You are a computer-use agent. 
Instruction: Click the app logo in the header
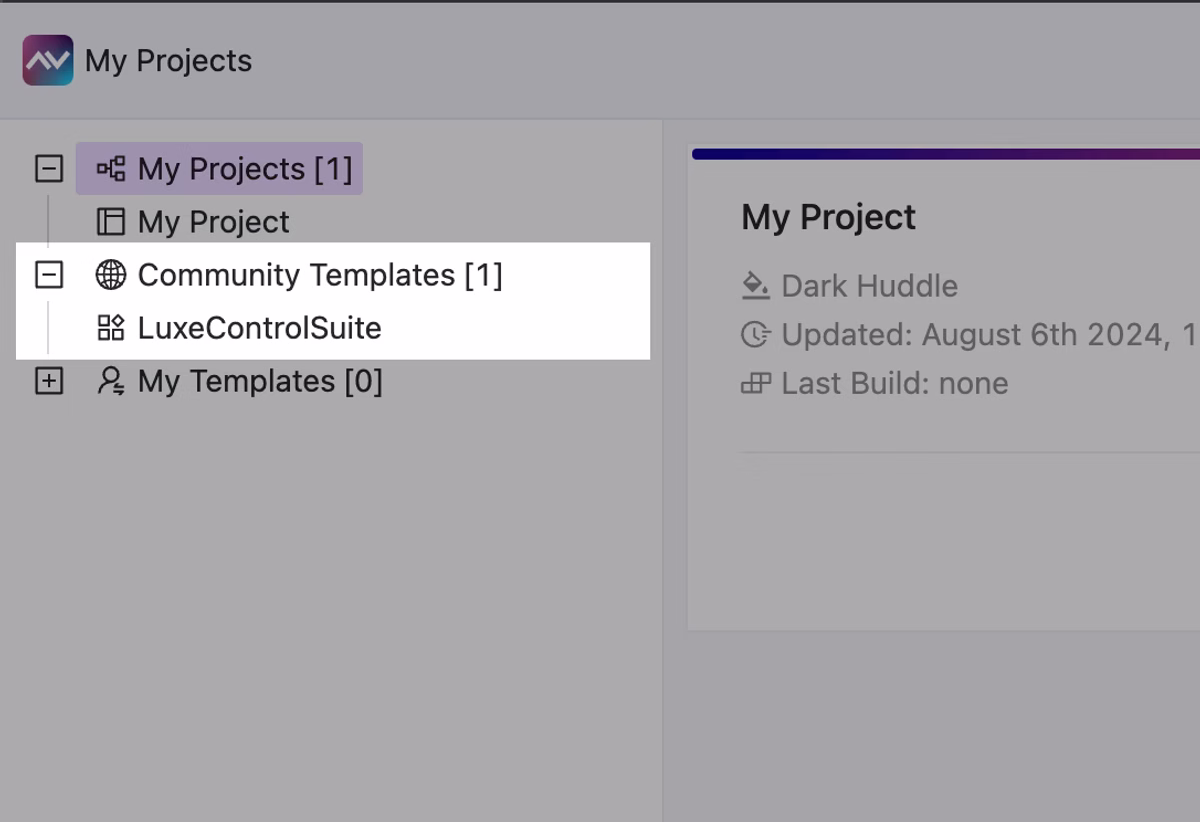[47, 61]
